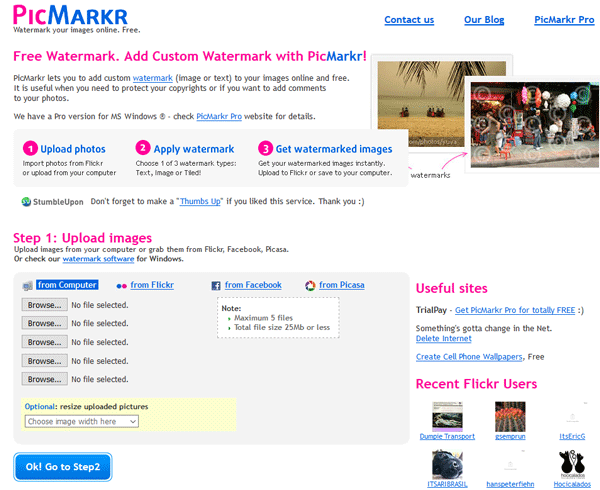Image resolution: width=600 pixels, height=490 pixels.
Task: Open the Our Blog link
Action: 484,20
